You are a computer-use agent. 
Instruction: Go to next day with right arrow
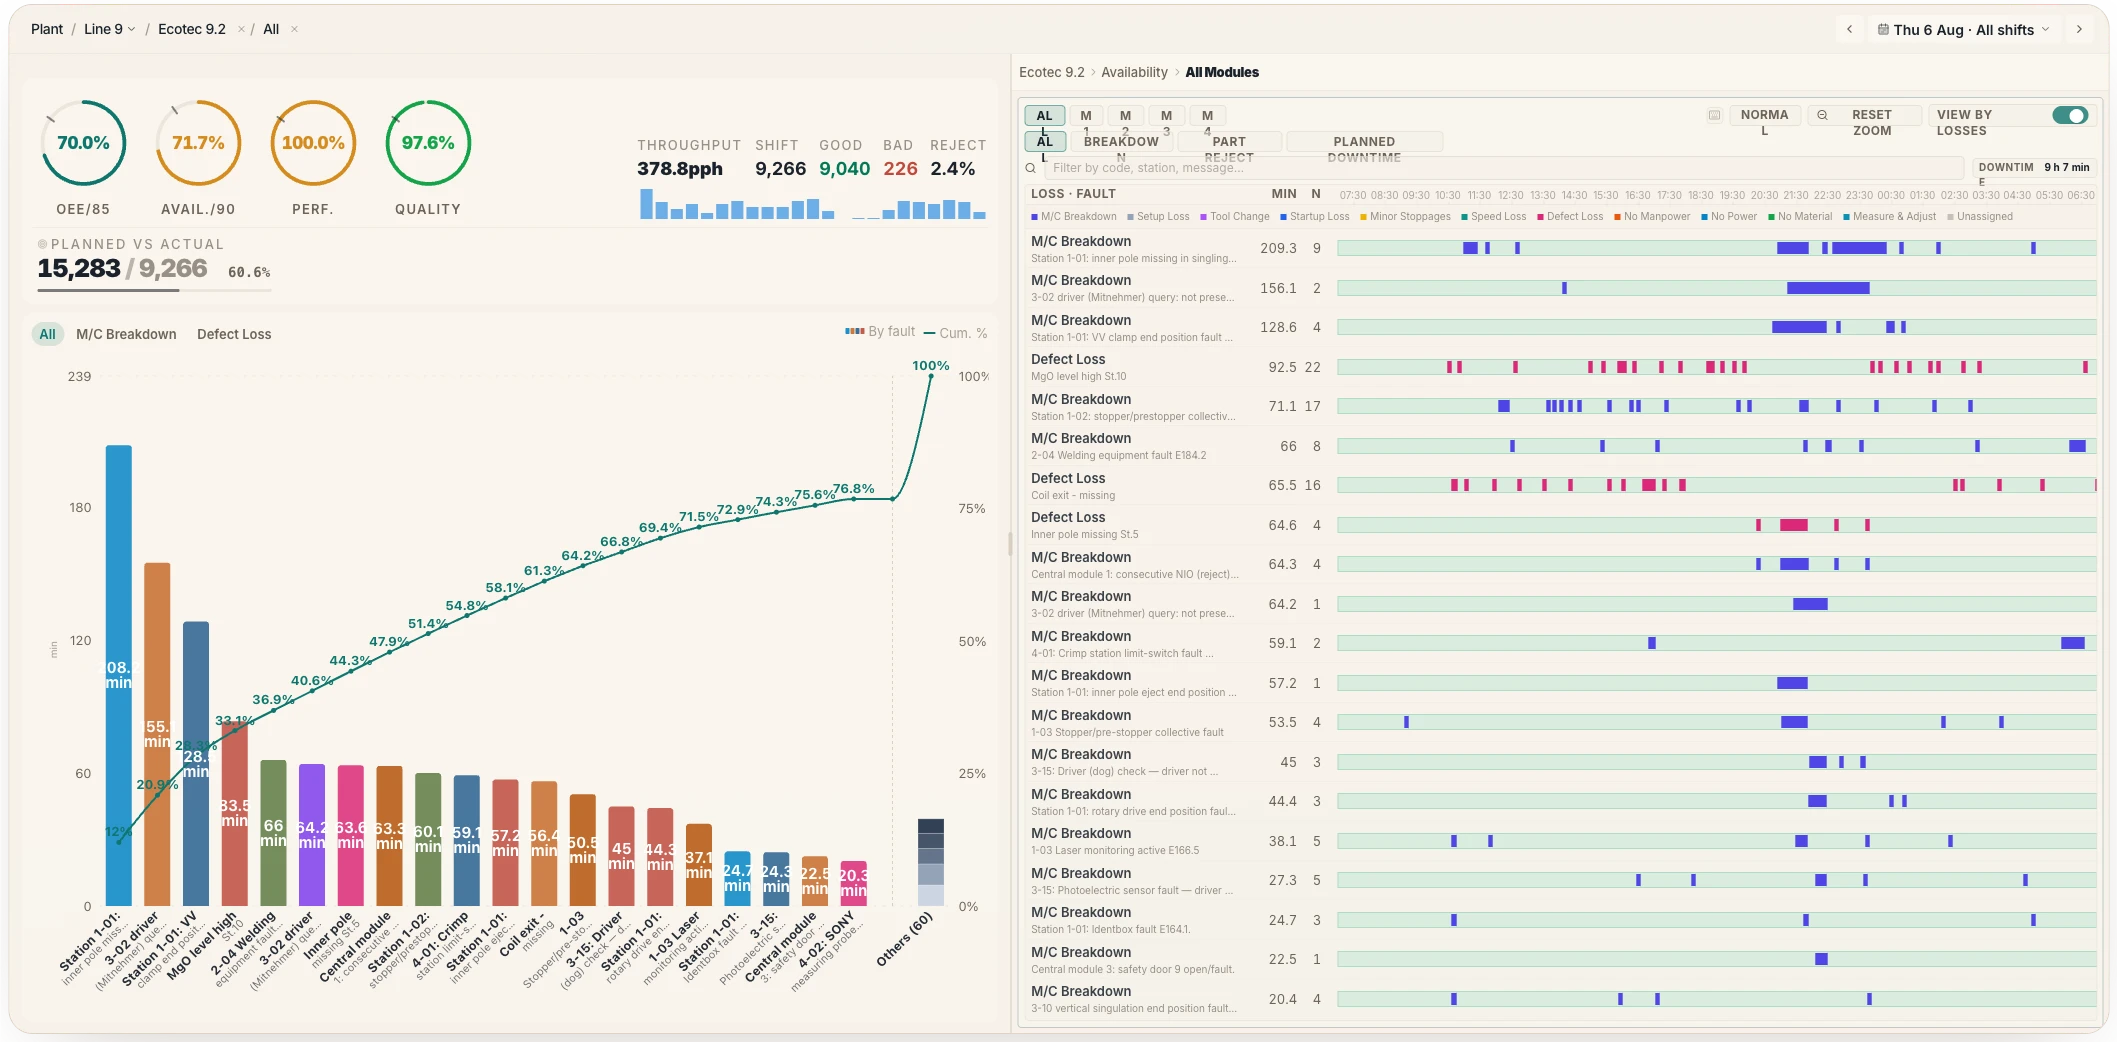coord(2079,29)
